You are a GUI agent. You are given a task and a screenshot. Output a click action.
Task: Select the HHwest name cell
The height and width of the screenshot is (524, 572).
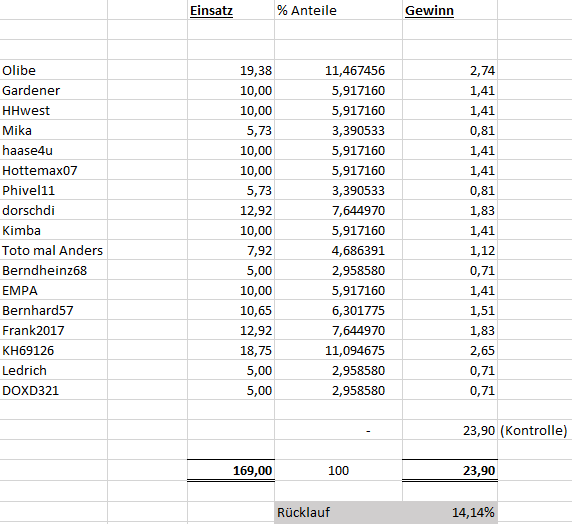(x=54, y=110)
